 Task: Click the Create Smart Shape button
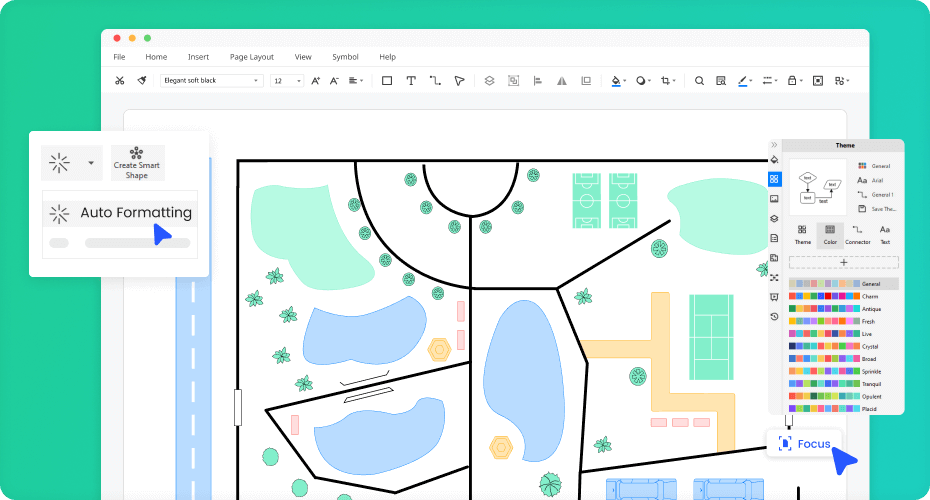tap(137, 163)
